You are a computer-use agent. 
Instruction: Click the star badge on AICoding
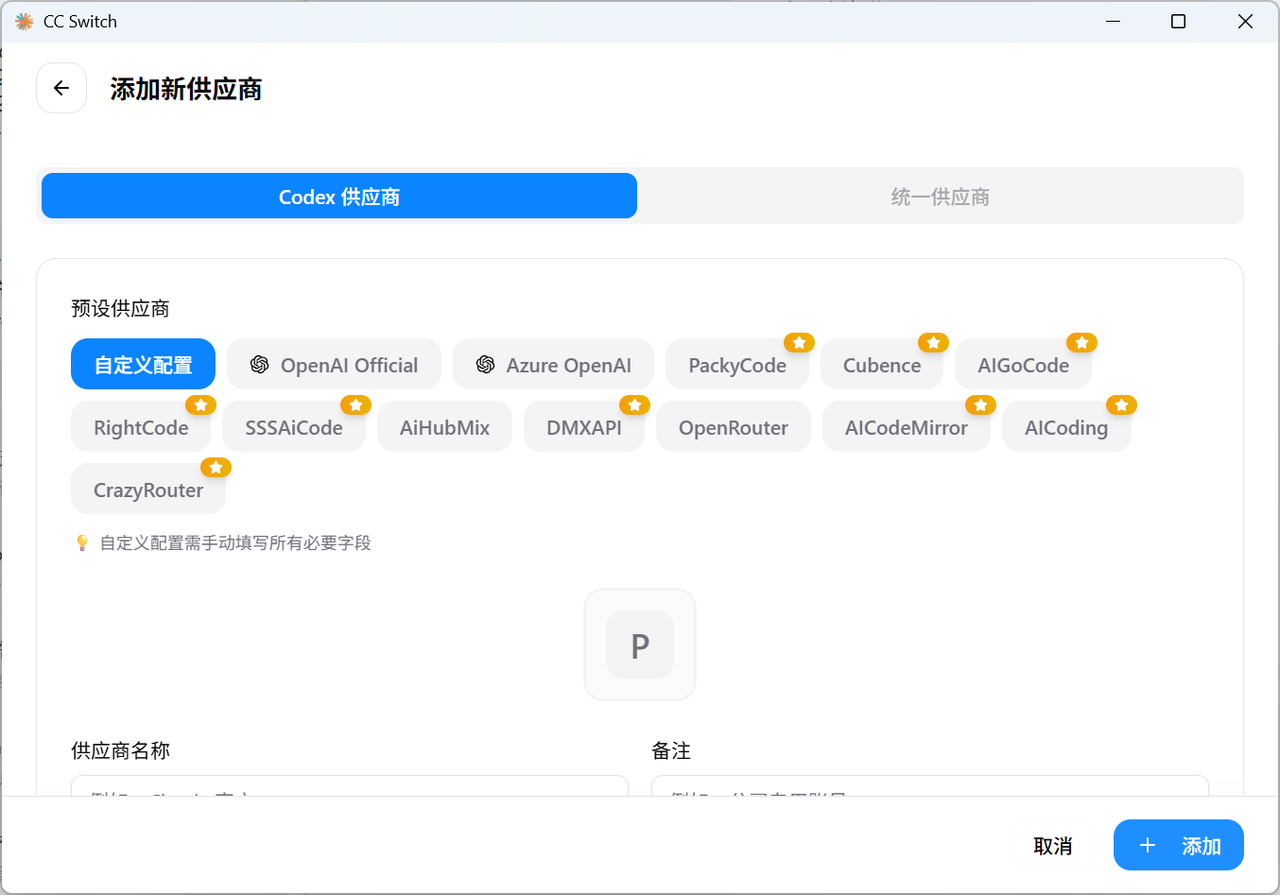(x=1122, y=405)
